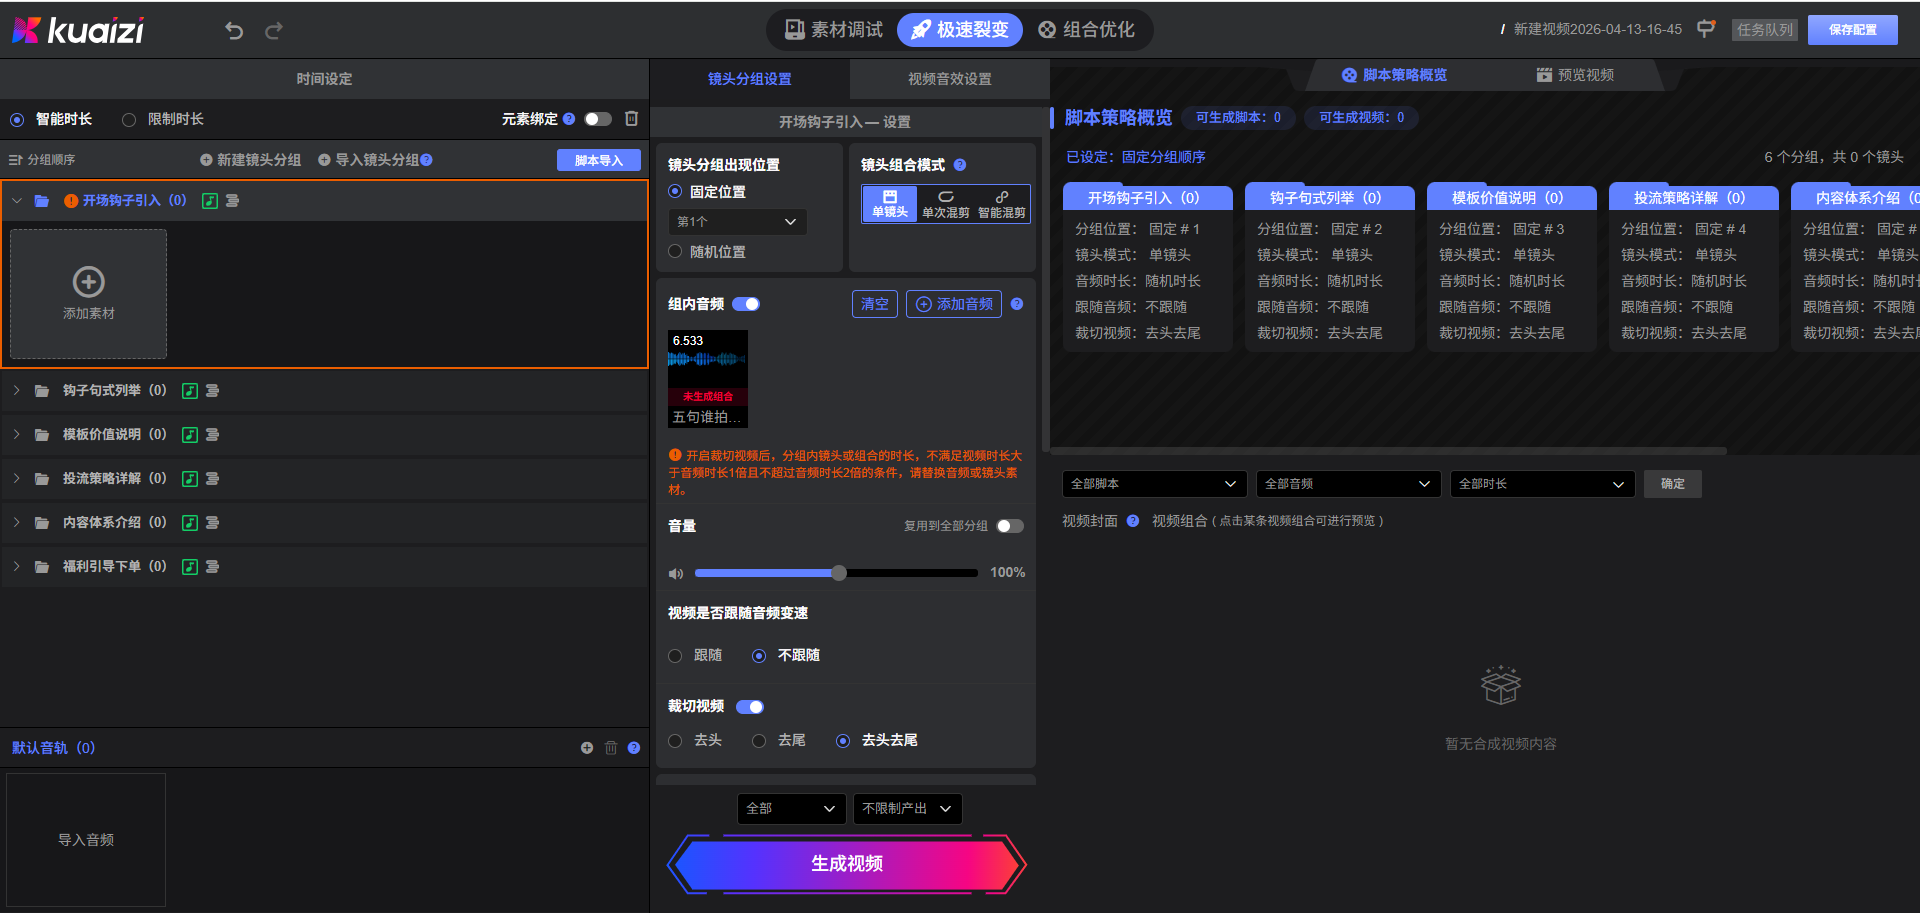Click the help icon next to 添加音频
The width and height of the screenshot is (1920, 913).
click(1017, 304)
